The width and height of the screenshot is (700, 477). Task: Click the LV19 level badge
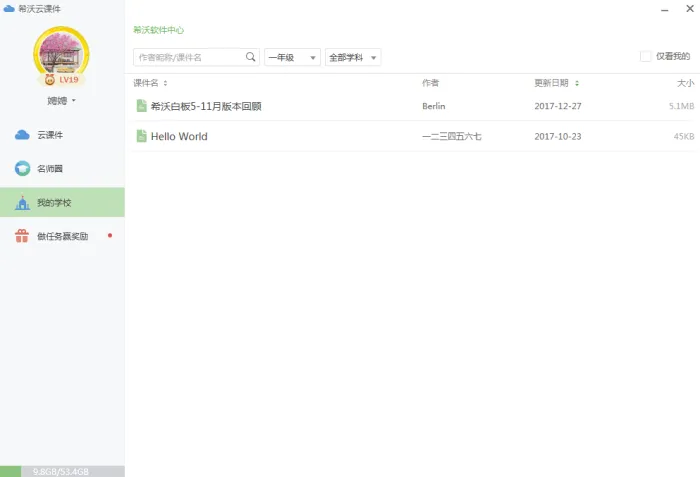click(x=61, y=80)
